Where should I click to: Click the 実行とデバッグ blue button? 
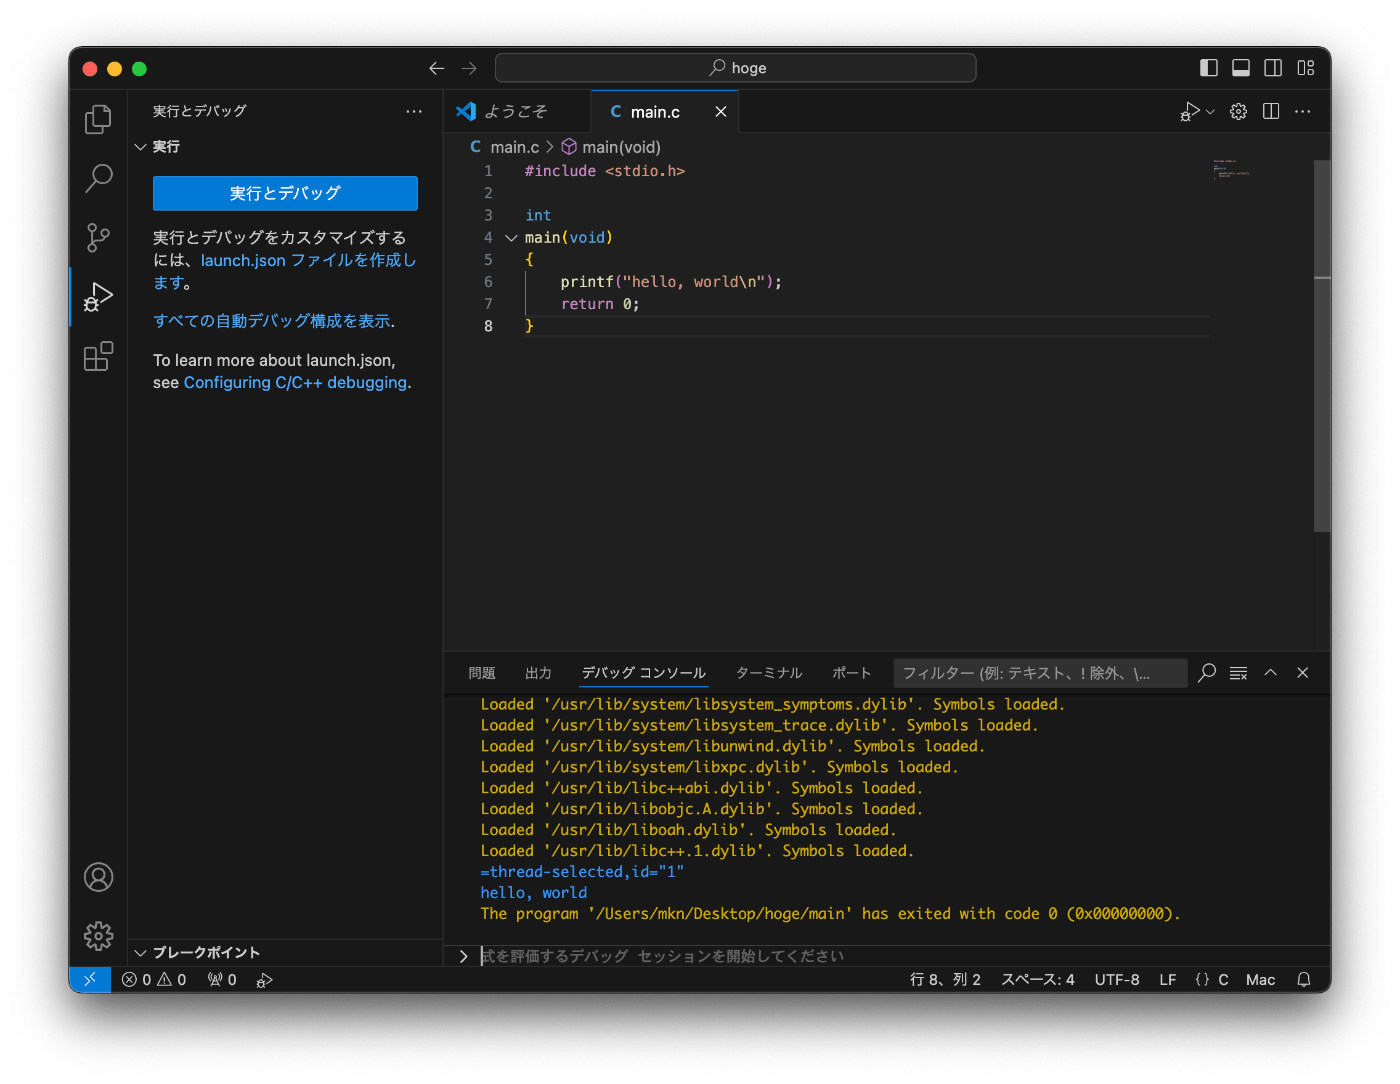285,193
